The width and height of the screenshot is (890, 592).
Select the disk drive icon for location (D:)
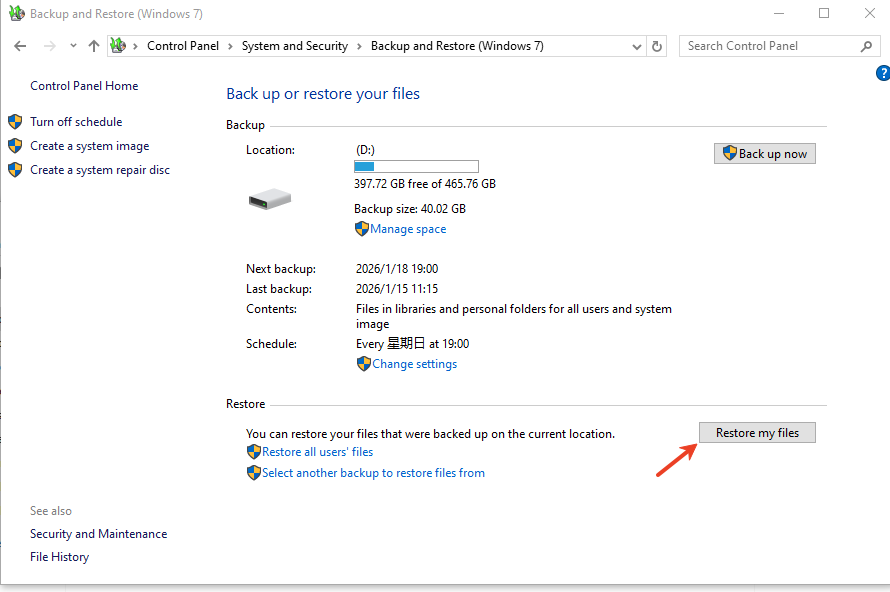[x=268, y=197]
